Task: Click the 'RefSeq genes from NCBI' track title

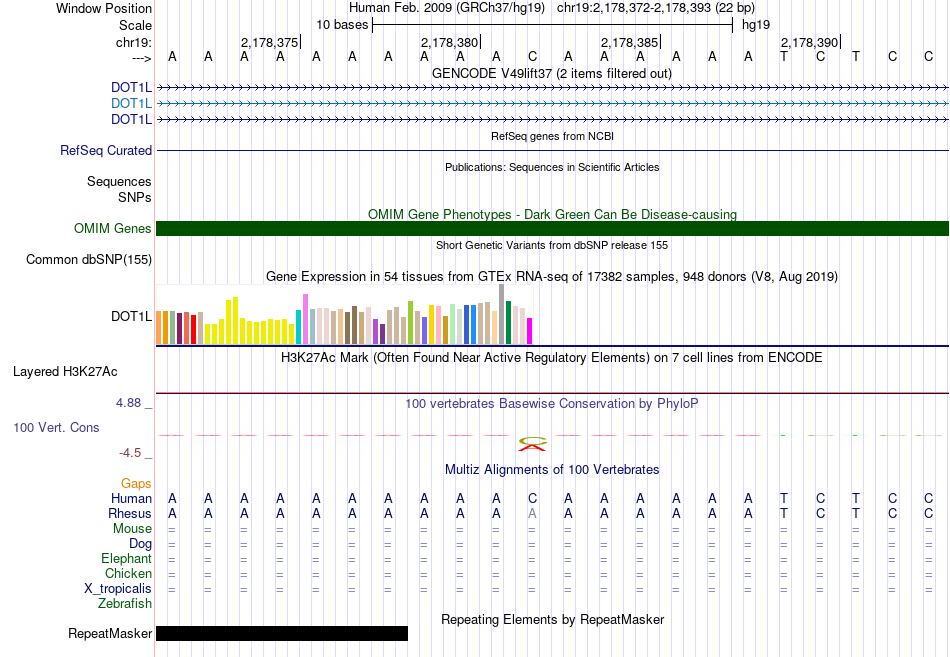Action: 552,136
